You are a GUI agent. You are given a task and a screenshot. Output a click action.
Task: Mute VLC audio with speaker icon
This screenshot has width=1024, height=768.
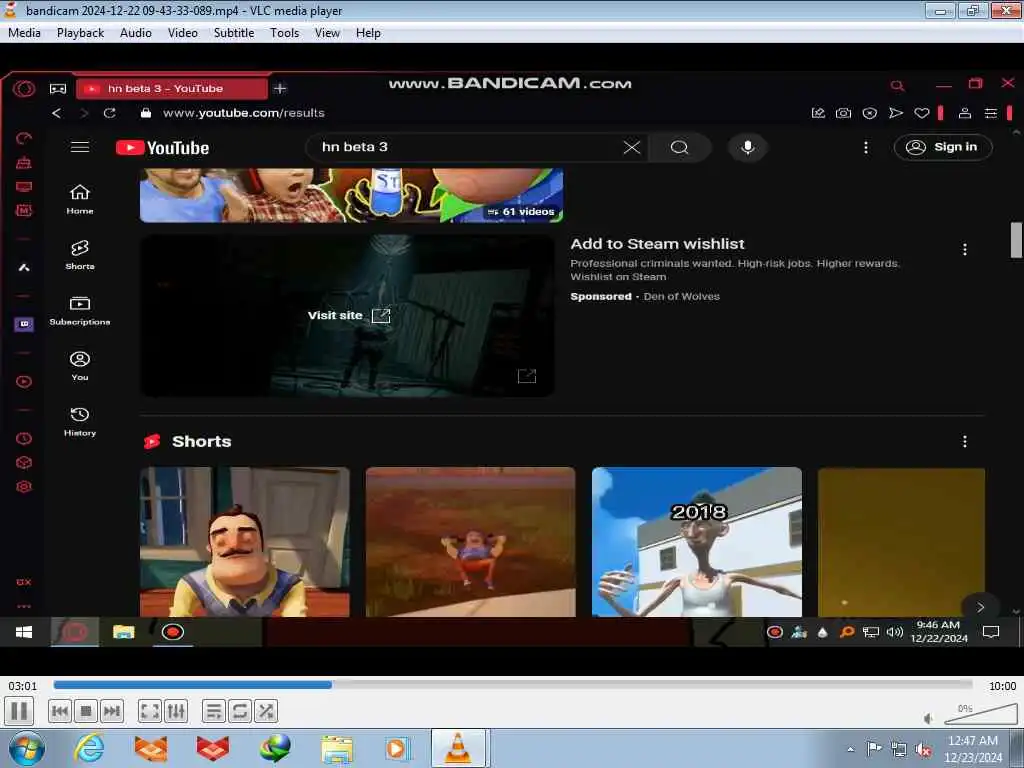coord(928,718)
